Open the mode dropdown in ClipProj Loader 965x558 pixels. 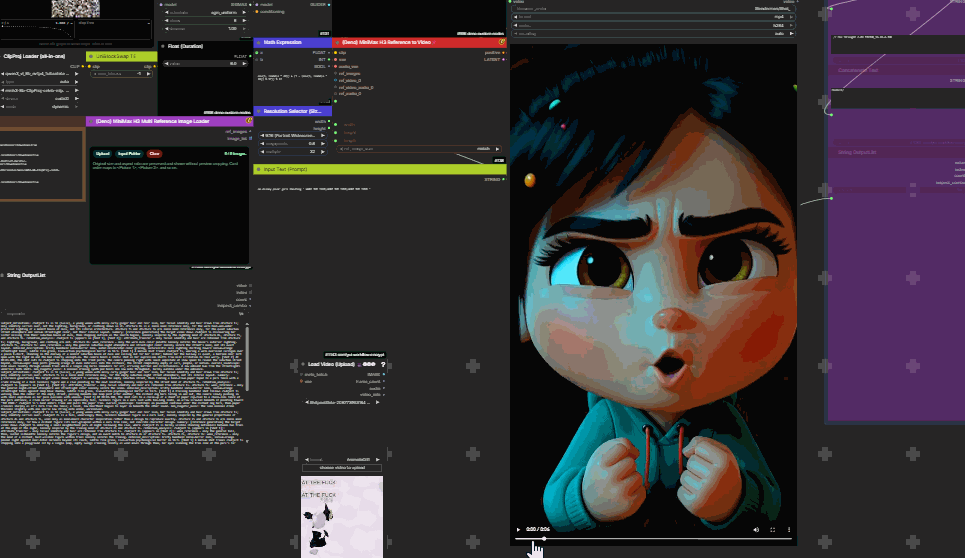[40, 106]
